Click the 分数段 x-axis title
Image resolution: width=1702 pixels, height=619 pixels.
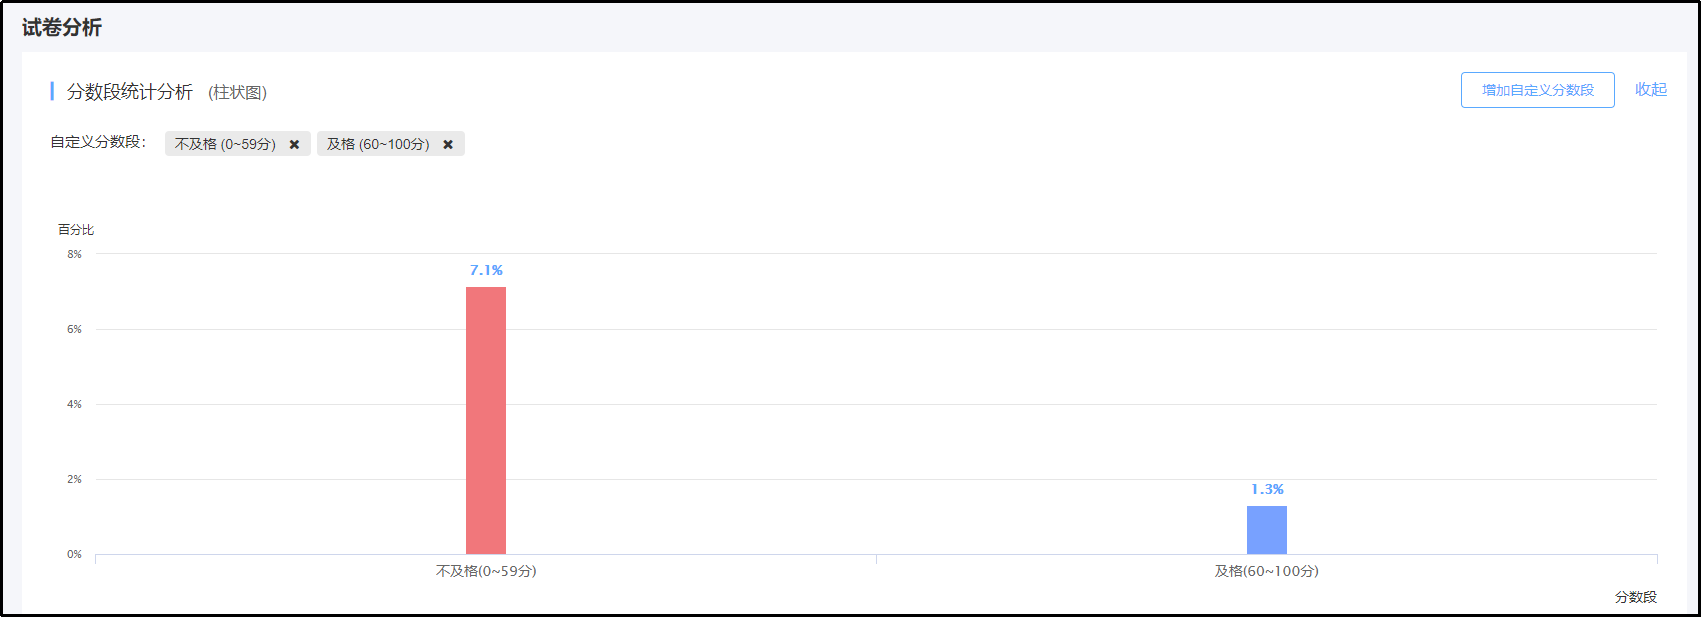(x=1635, y=597)
